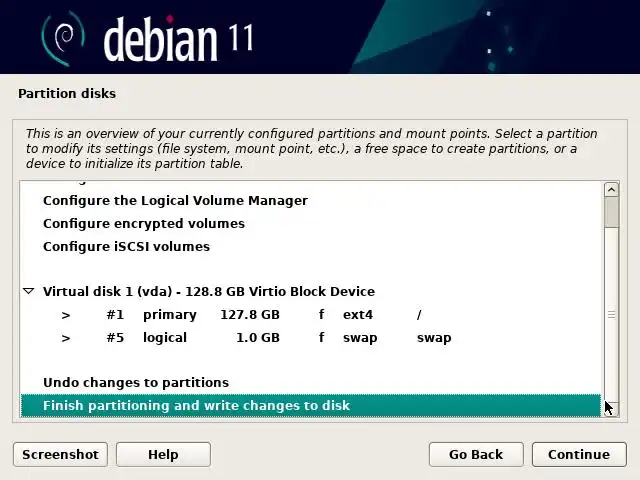The width and height of the screenshot is (640, 480).
Task: Choose Undo changes to partitions
Action: point(311,382)
